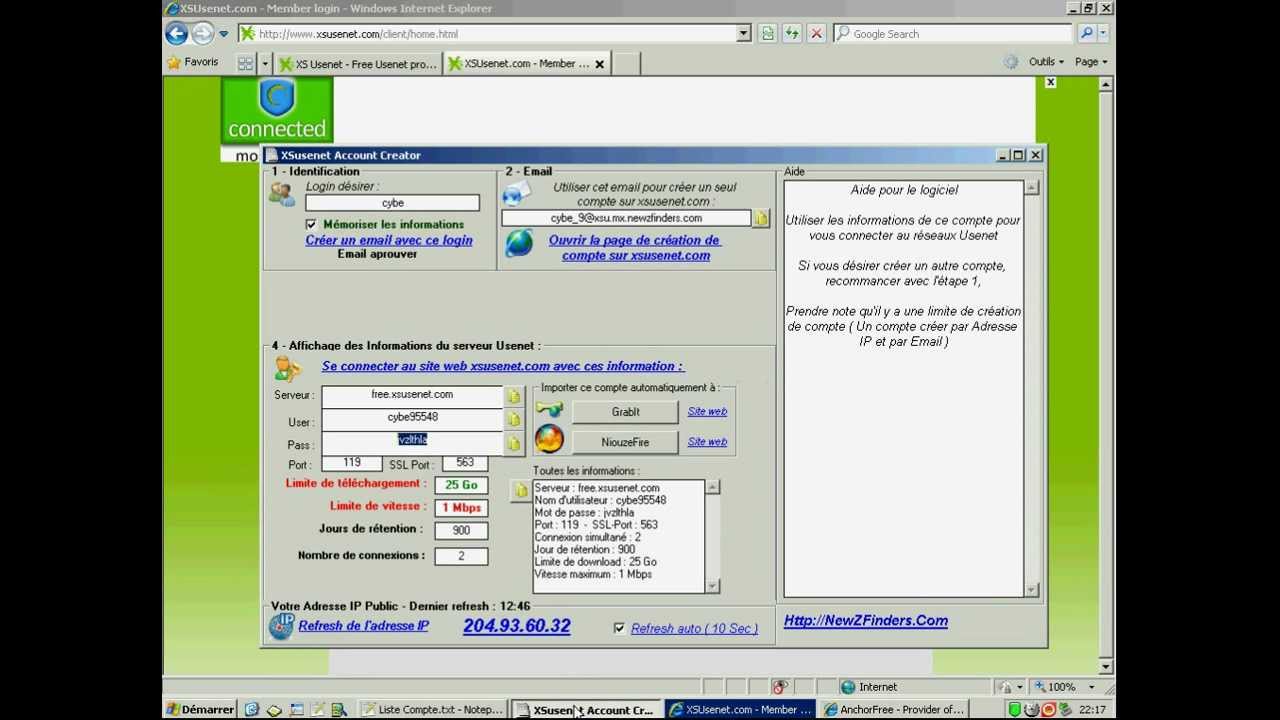The image size is (1280, 720).
Task: Click the user key icon beside Se connecter link
Action: (x=288, y=368)
